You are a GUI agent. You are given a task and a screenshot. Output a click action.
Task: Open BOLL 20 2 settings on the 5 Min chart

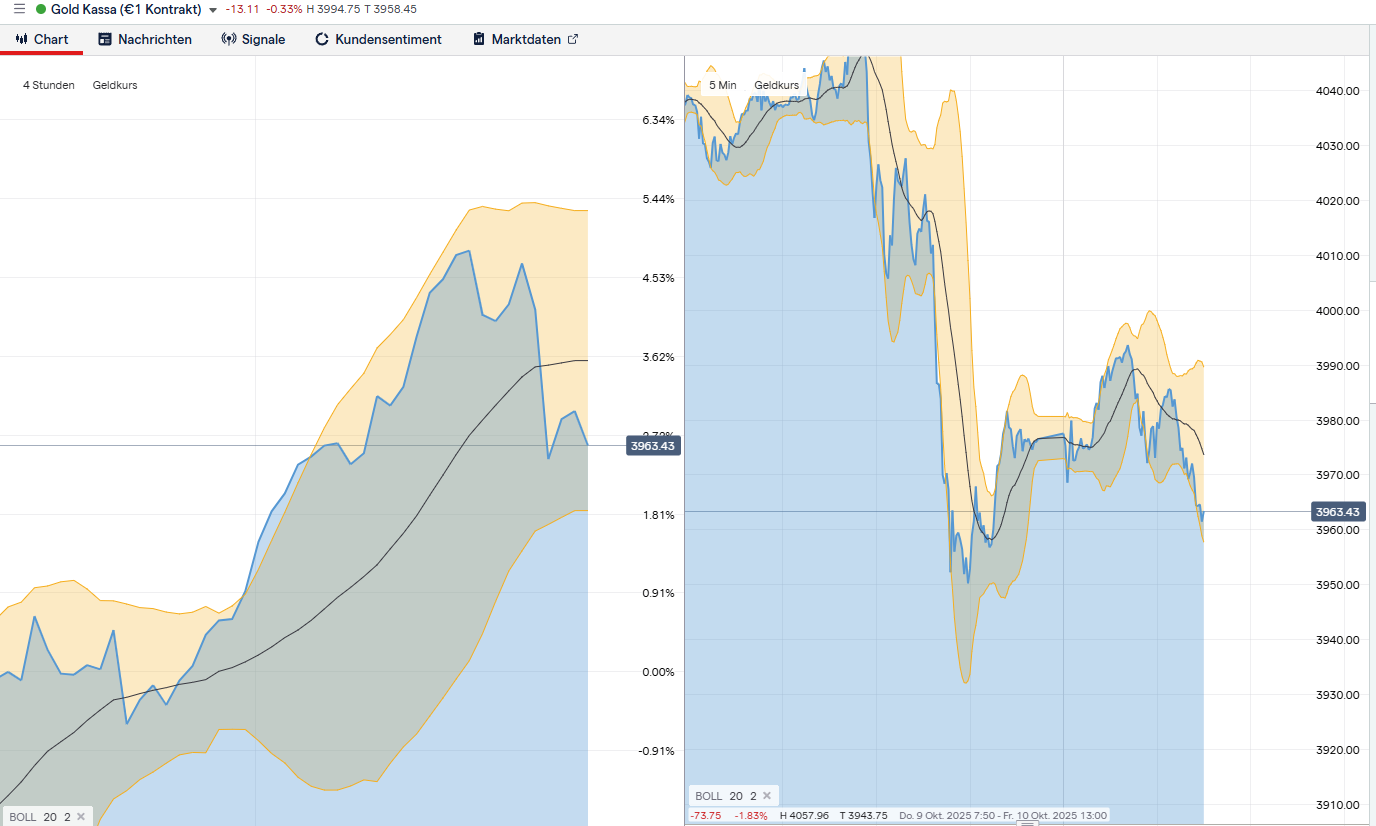726,796
